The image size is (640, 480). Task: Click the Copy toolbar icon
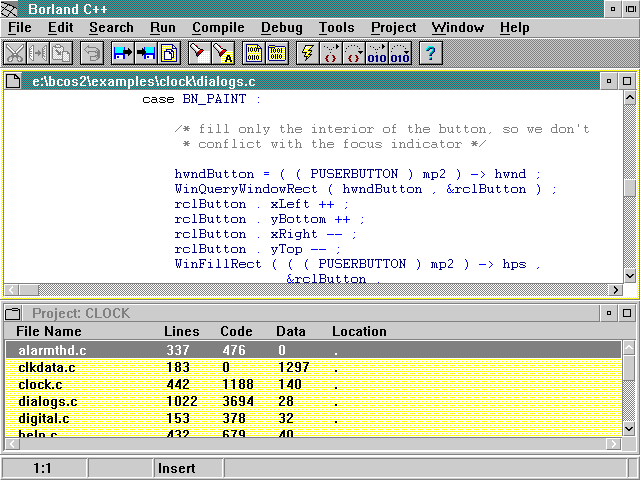(x=38, y=53)
